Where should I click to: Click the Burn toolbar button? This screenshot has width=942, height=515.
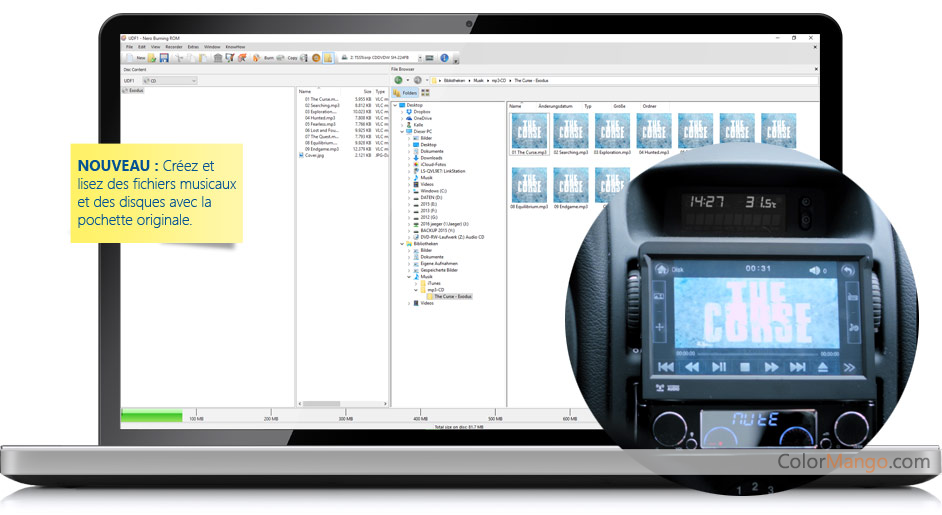point(264,58)
